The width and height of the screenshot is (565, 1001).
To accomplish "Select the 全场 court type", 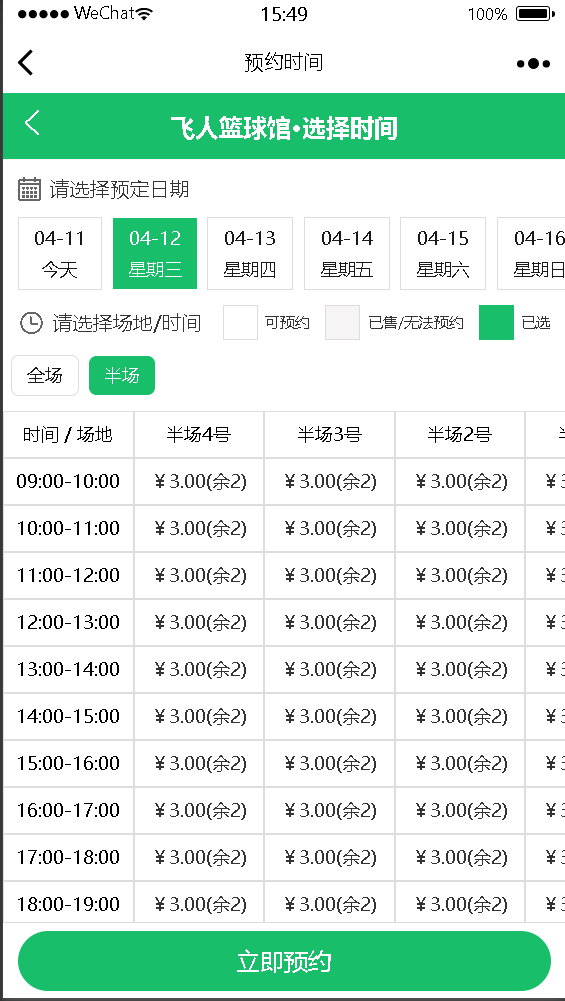I will coord(45,375).
